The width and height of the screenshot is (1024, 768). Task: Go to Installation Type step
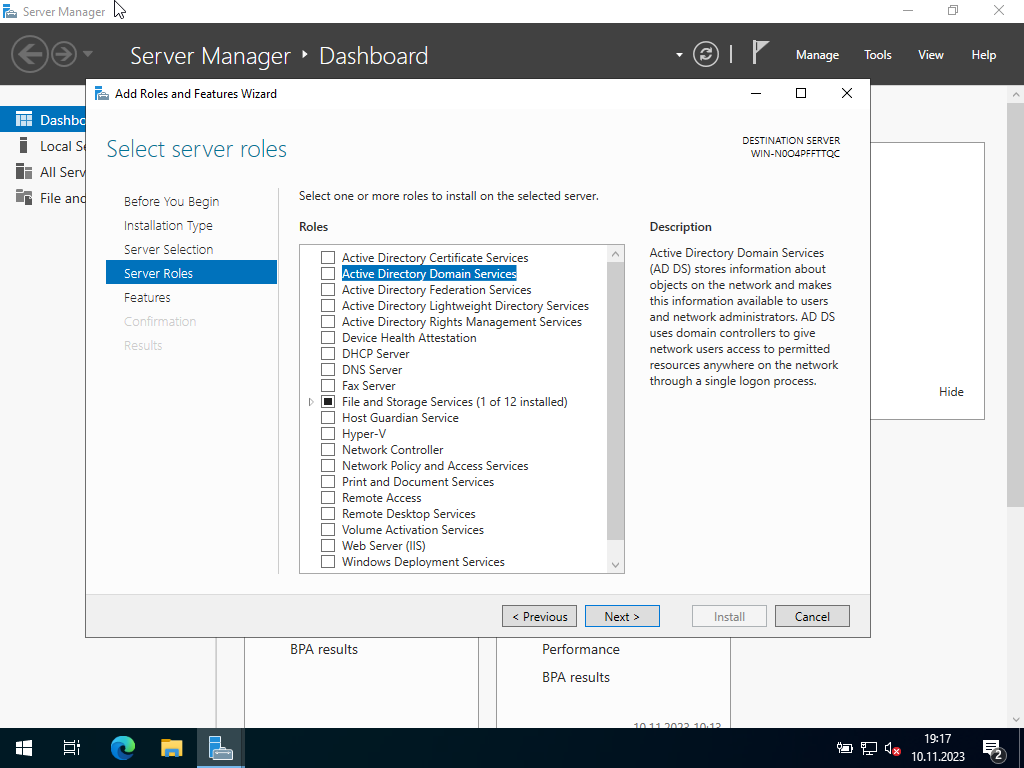(x=168, y=225)
